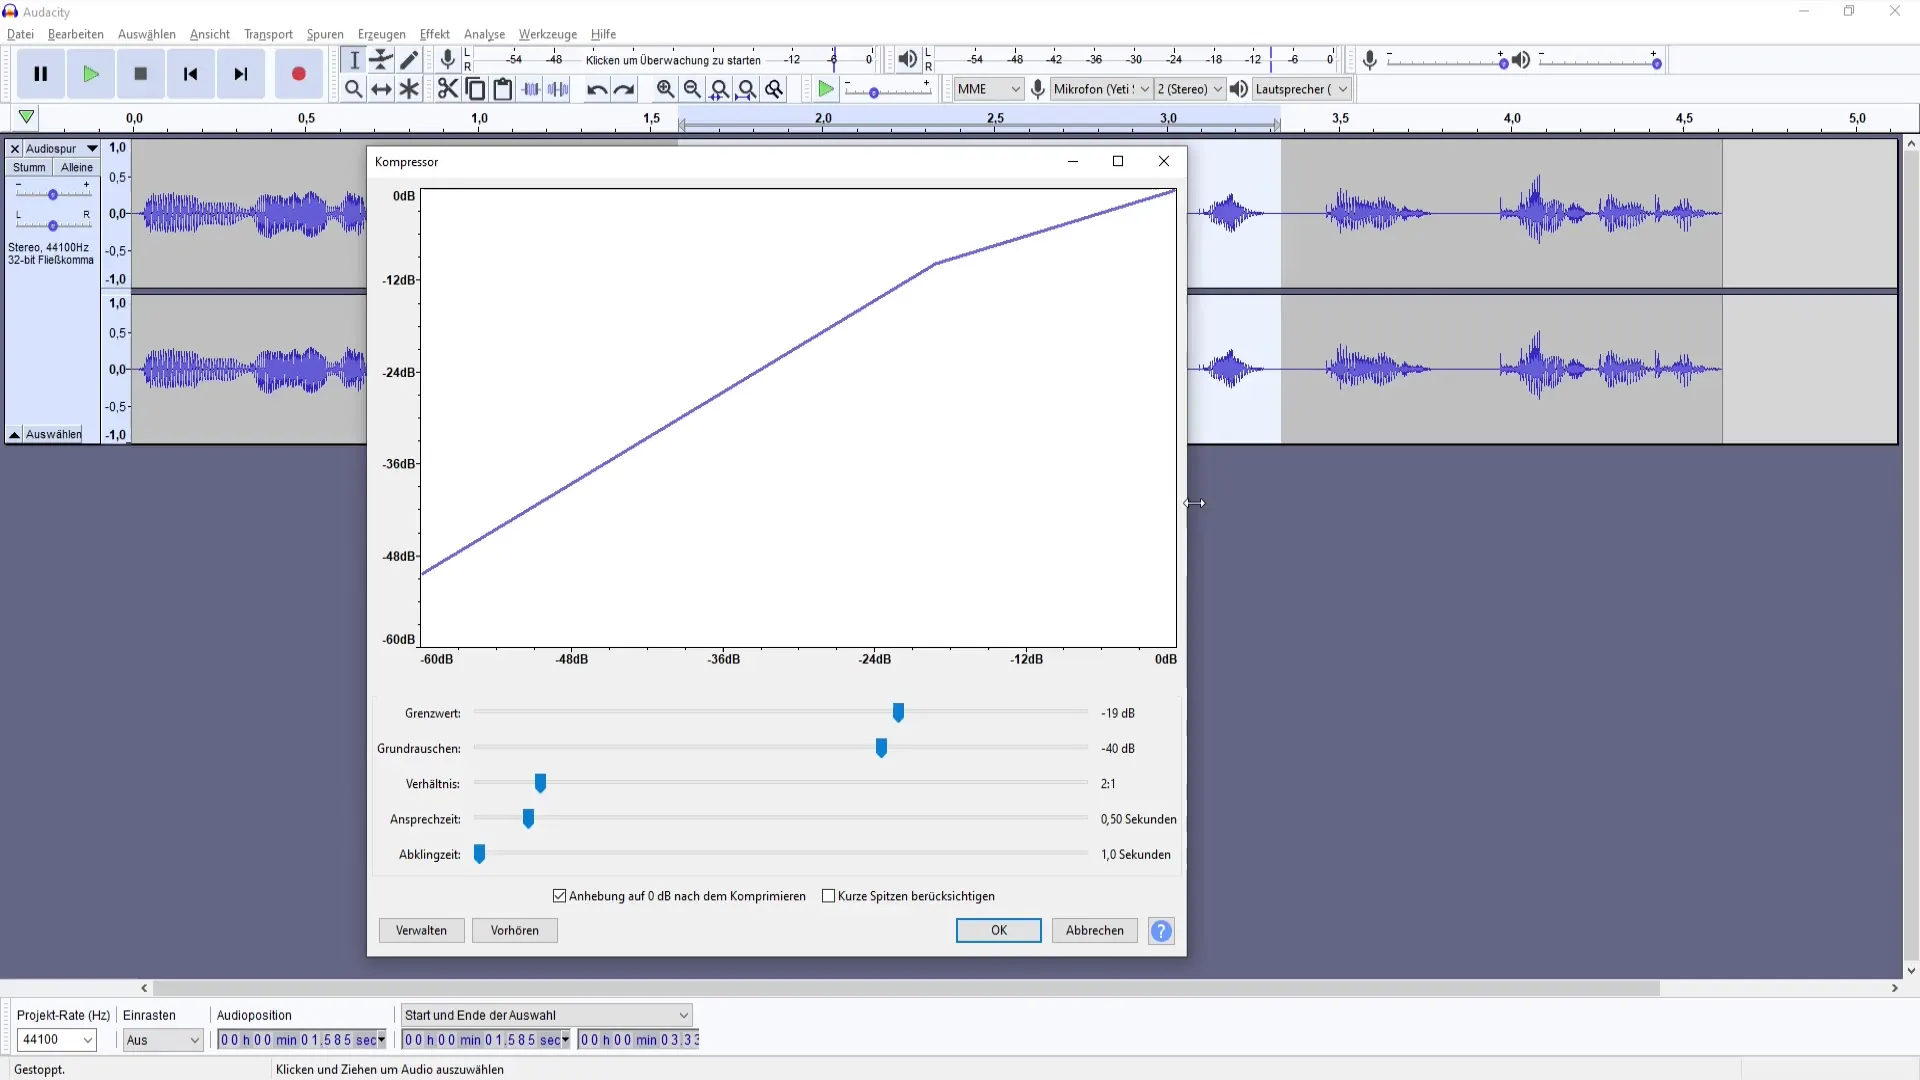The width and height of the screenshot is (1920, 1080).
Task: Open the Bearbeiten menu
Action: [76, 34]
